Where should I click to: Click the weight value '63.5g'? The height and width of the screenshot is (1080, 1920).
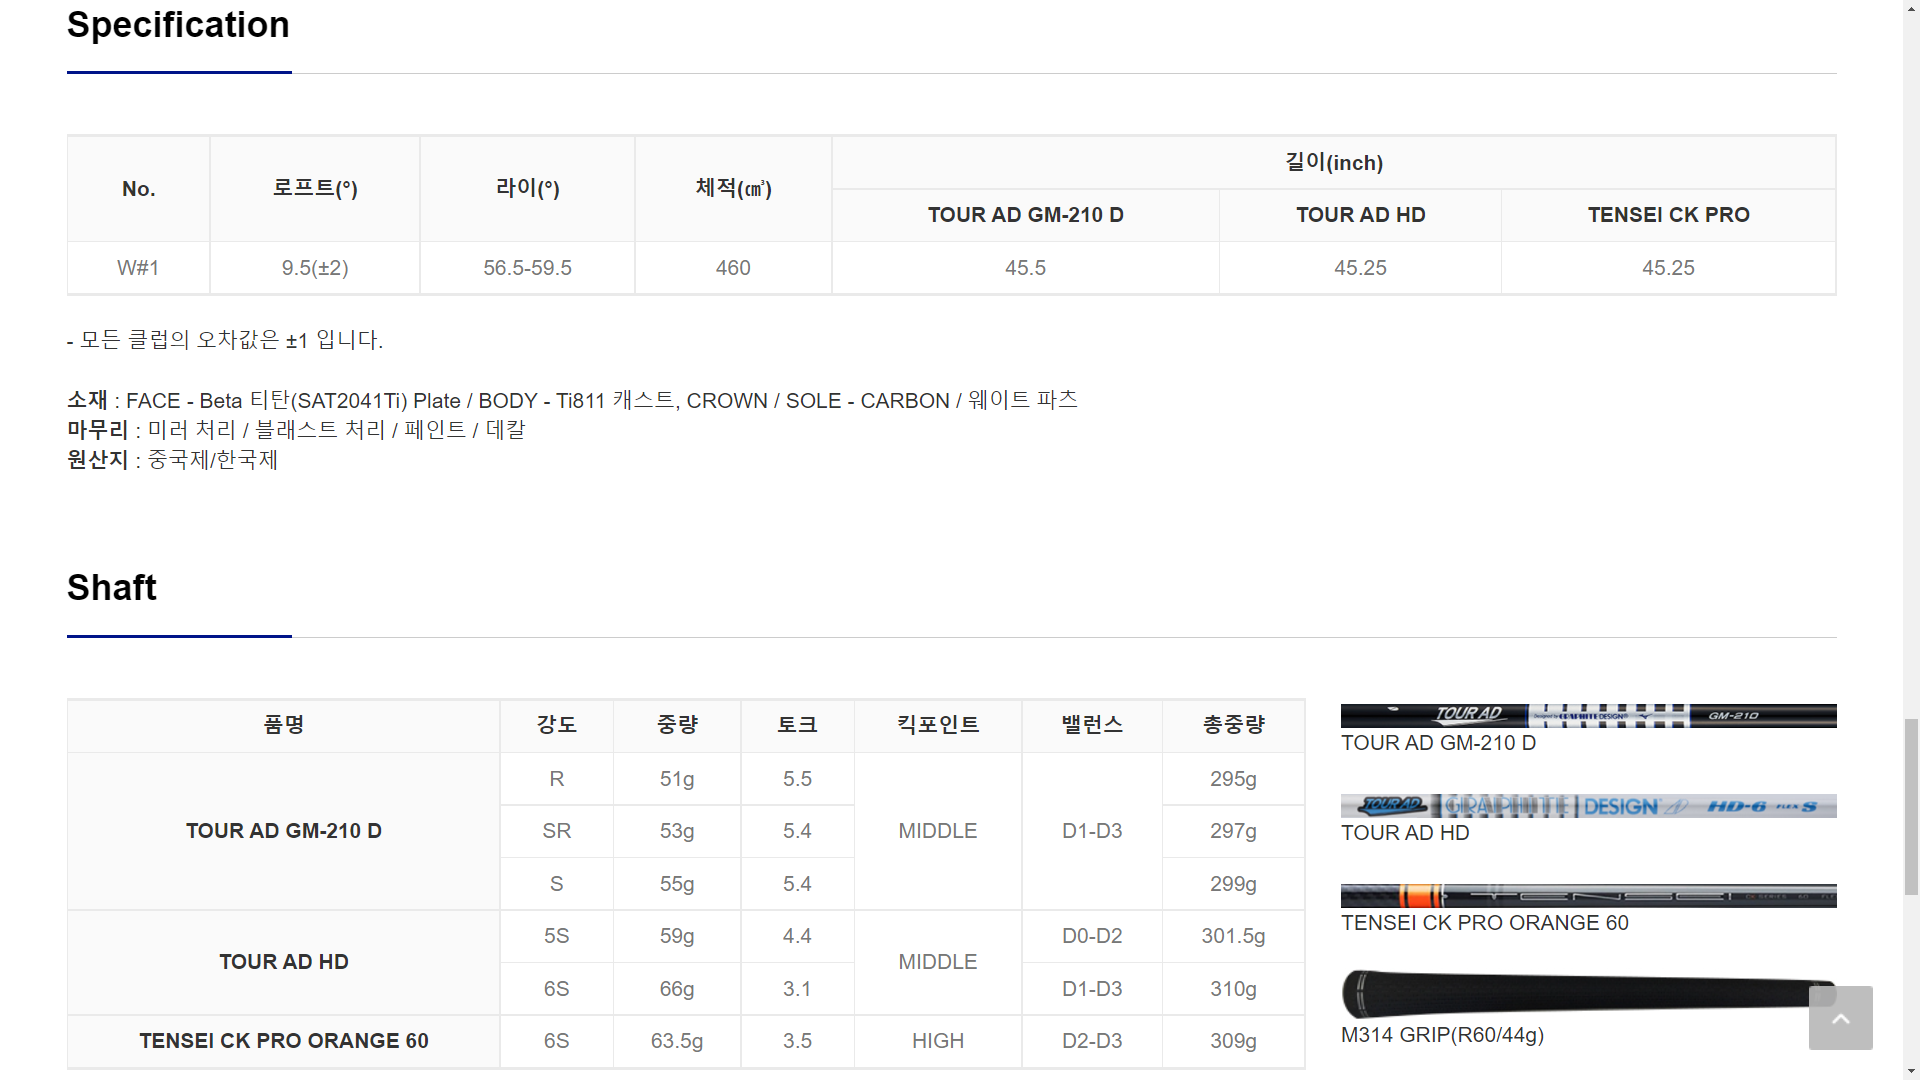677,1041
